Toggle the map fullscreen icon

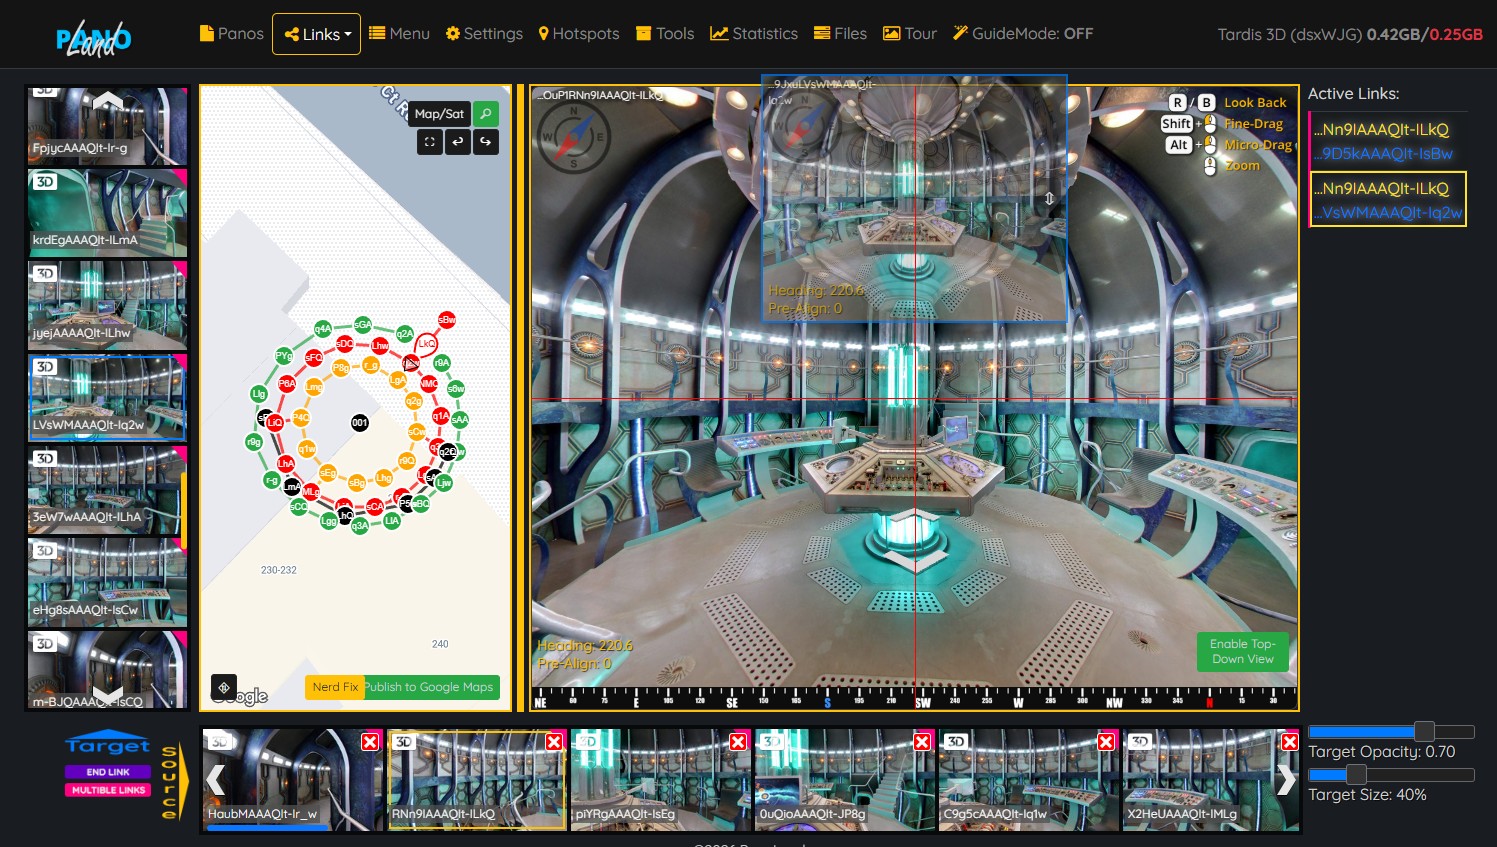point(430,142)
